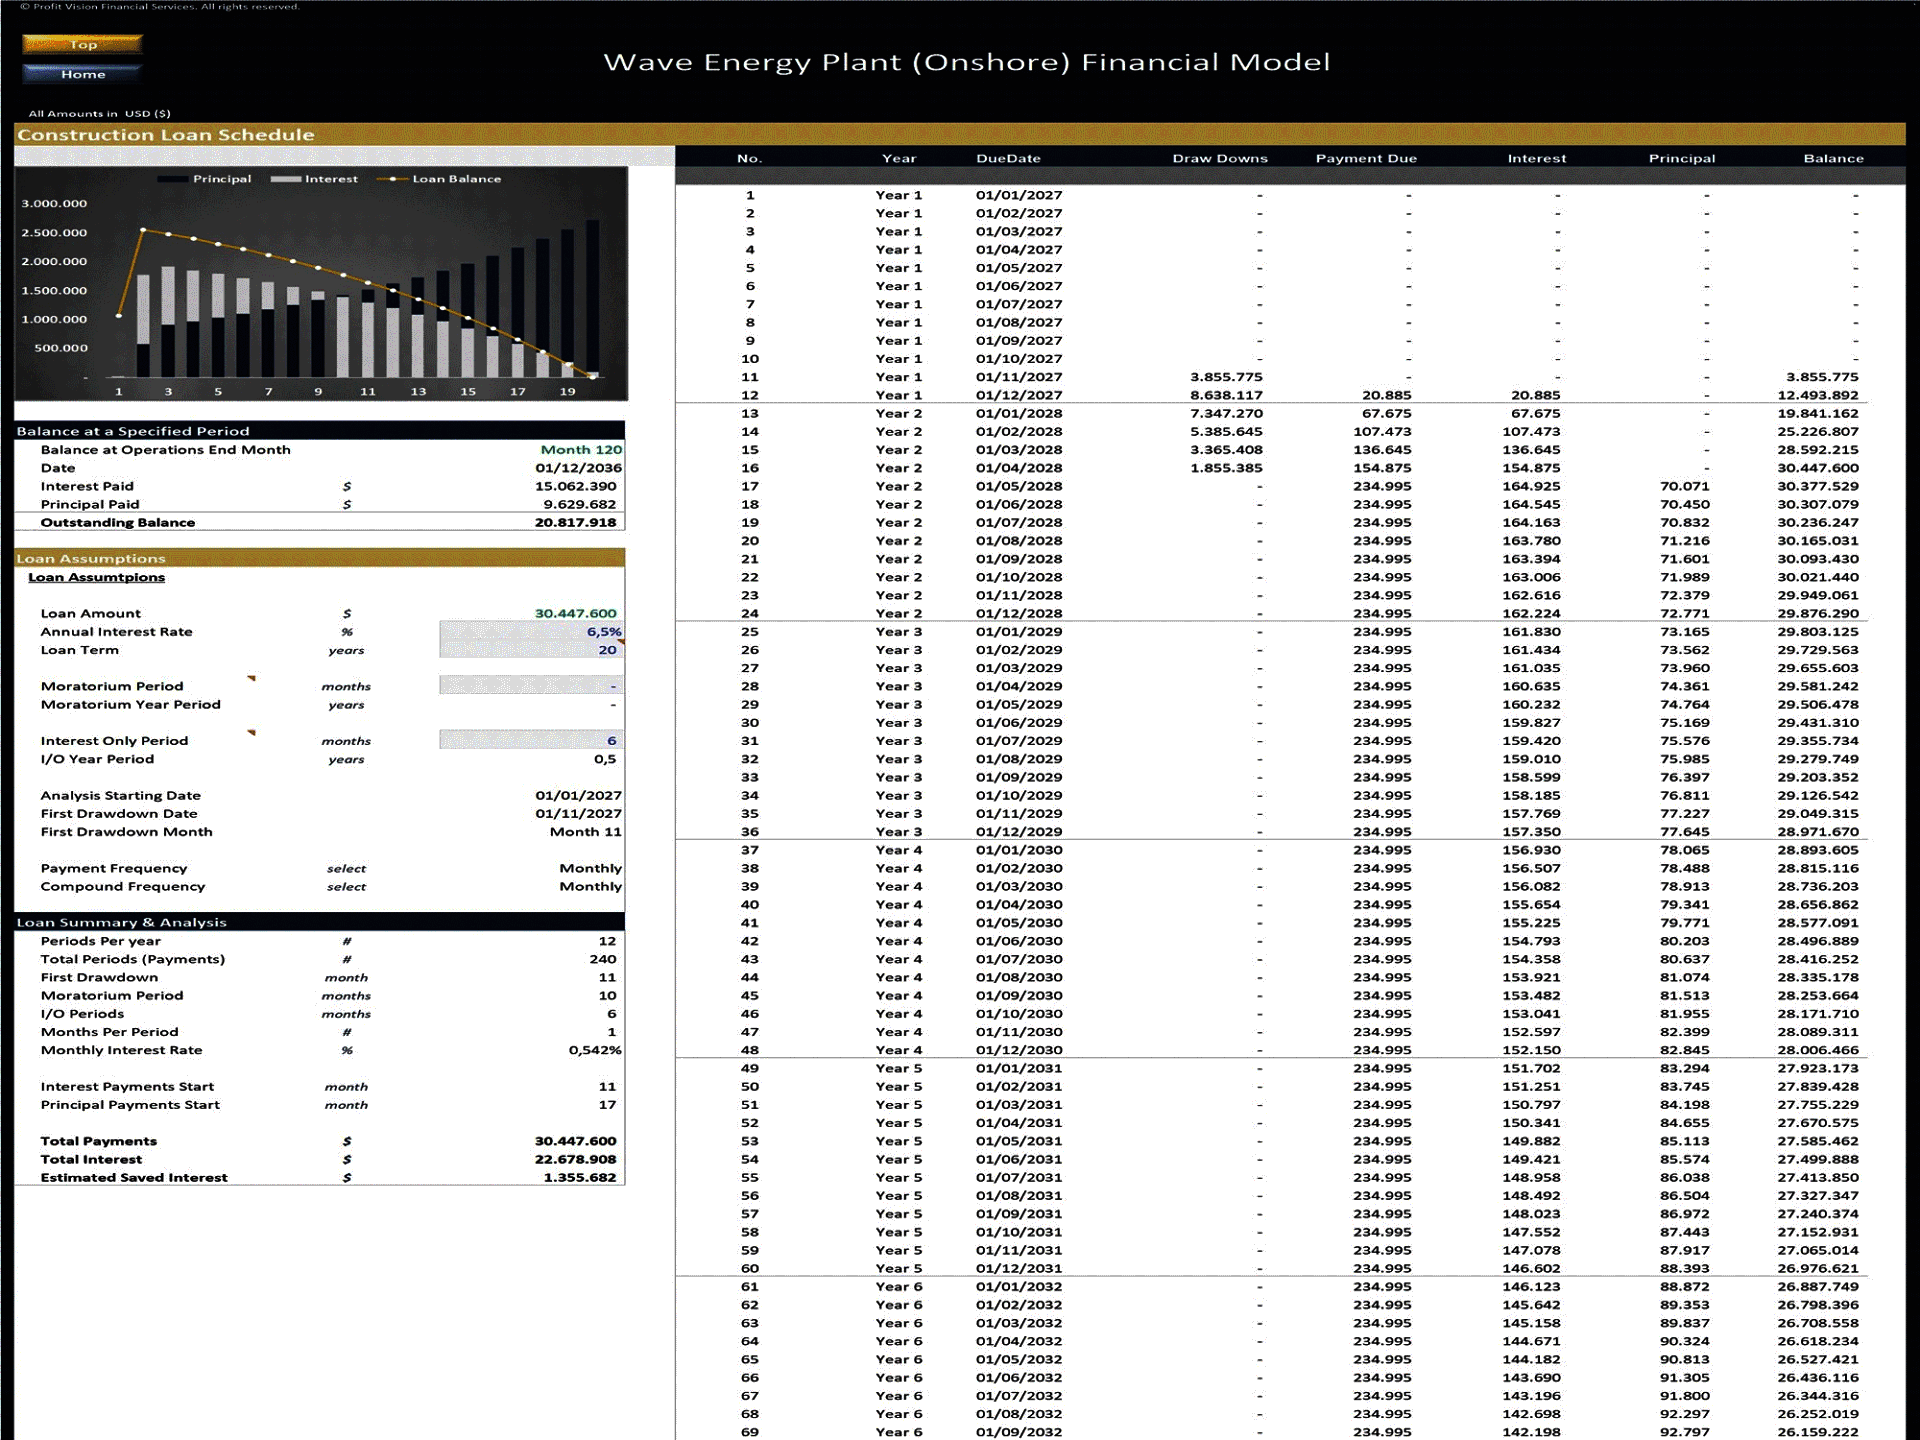The width and height of the screenshot is (1920, 1440).
Task: Click the Balance column header
Action: tap(1833, 158)
